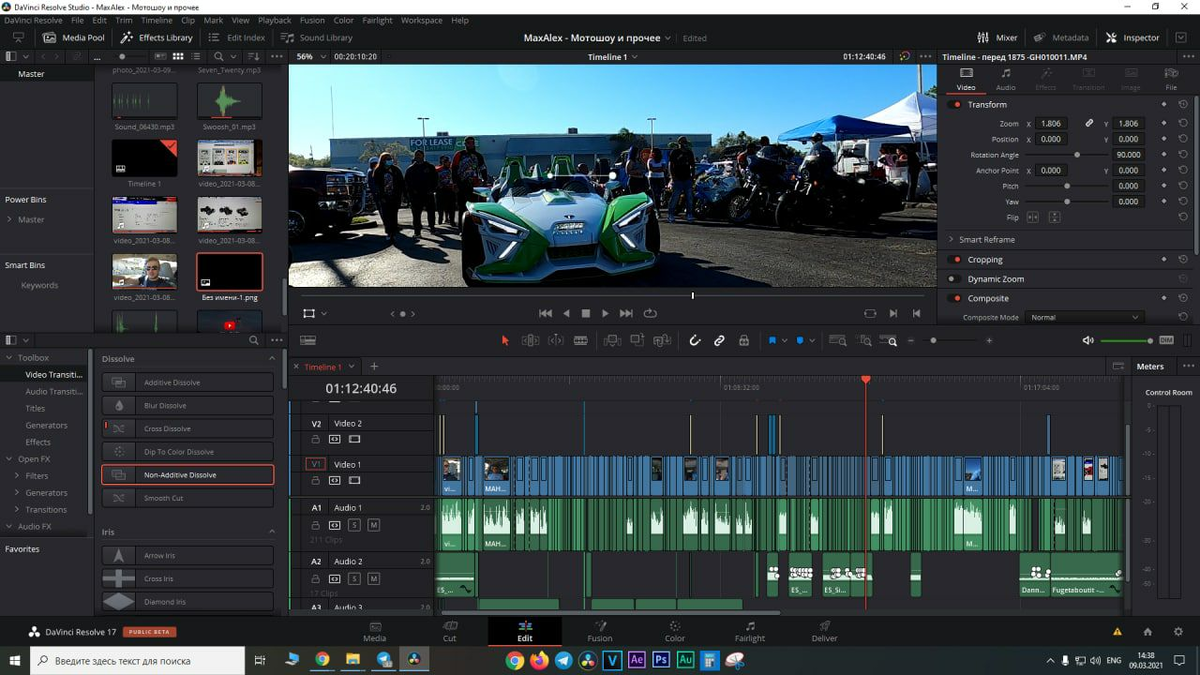Toggle loop playback icon
The image size is (1200, 675).
(650, 313)
